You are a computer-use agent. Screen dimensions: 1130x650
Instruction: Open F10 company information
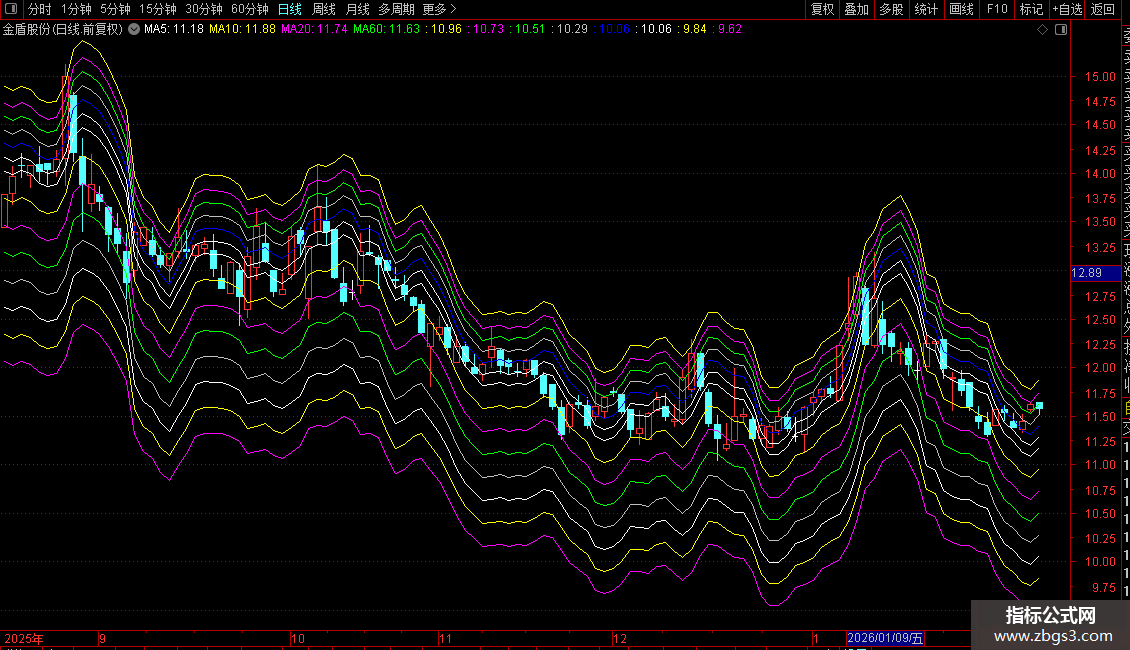(997, 10)
